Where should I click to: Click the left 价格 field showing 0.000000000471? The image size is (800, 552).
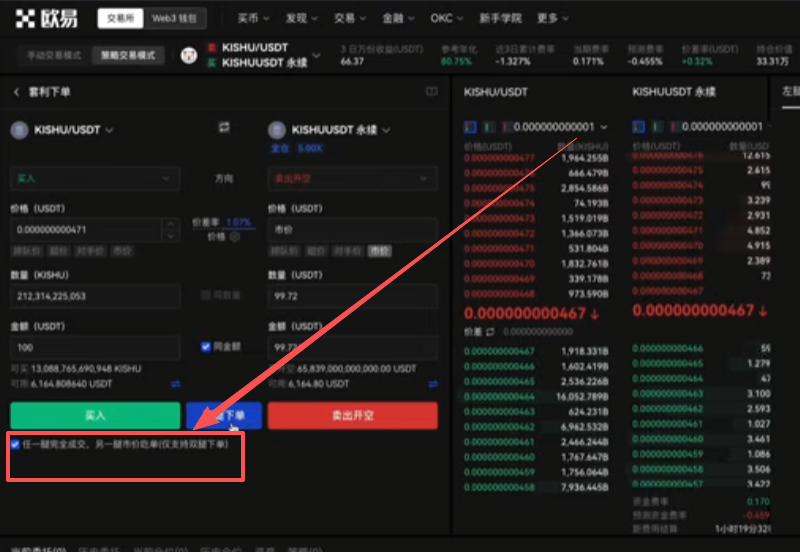coord(87,230)
